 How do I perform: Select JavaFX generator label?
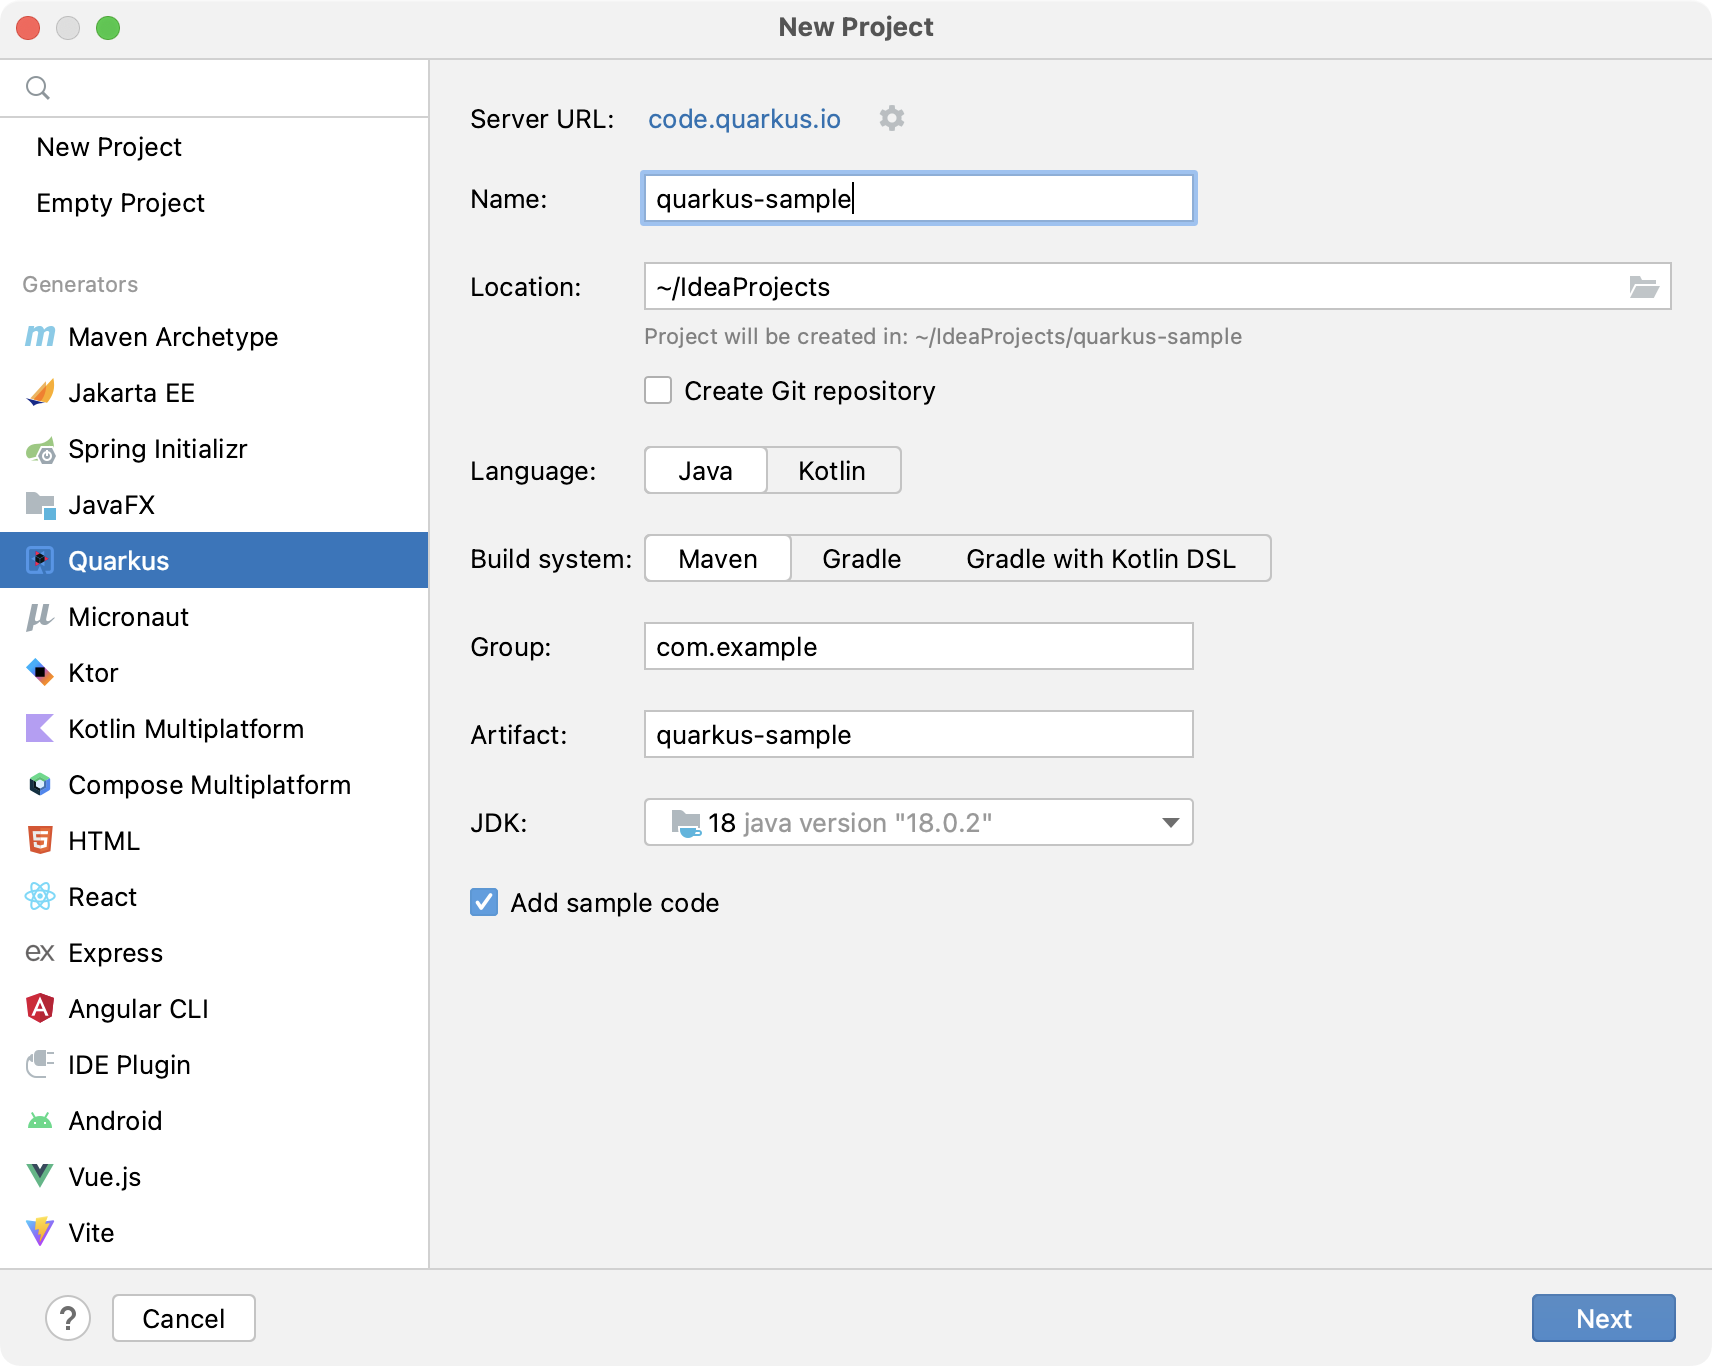click(111, 505)
